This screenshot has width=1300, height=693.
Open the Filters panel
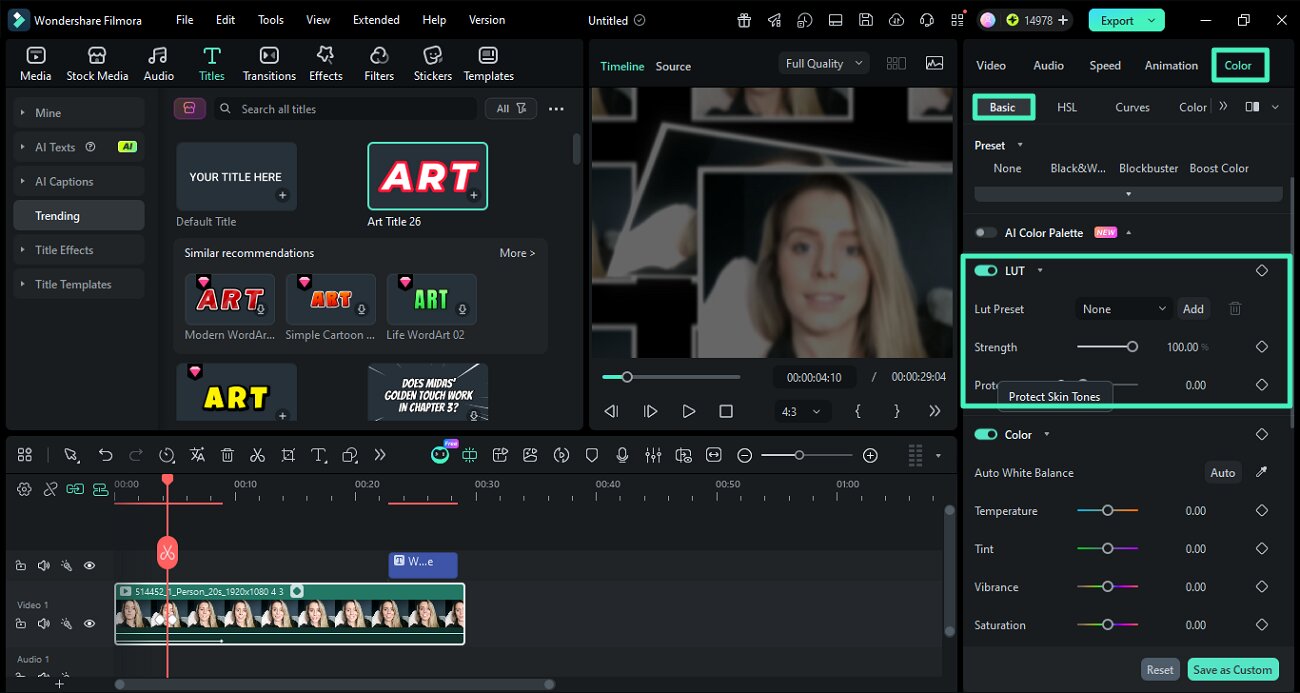(379, 64)
